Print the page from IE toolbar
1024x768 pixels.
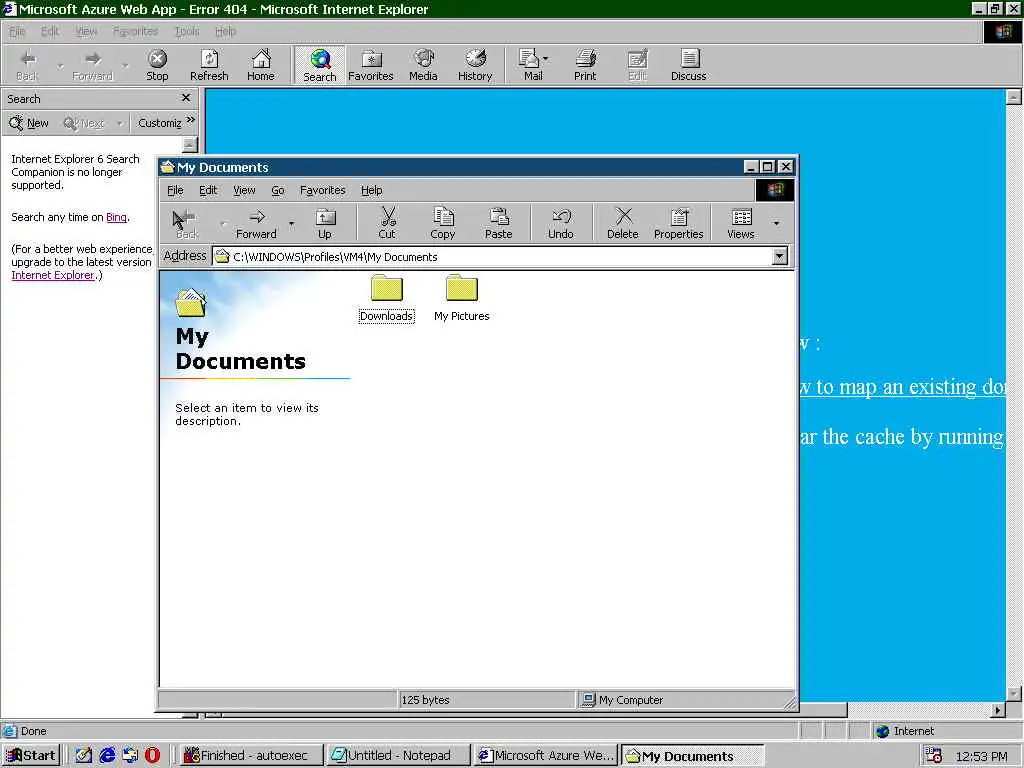point(585,65)
